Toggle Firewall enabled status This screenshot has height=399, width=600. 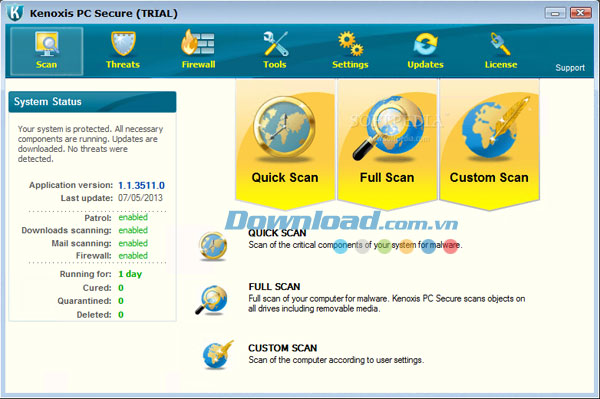click(x=133, y=256)
